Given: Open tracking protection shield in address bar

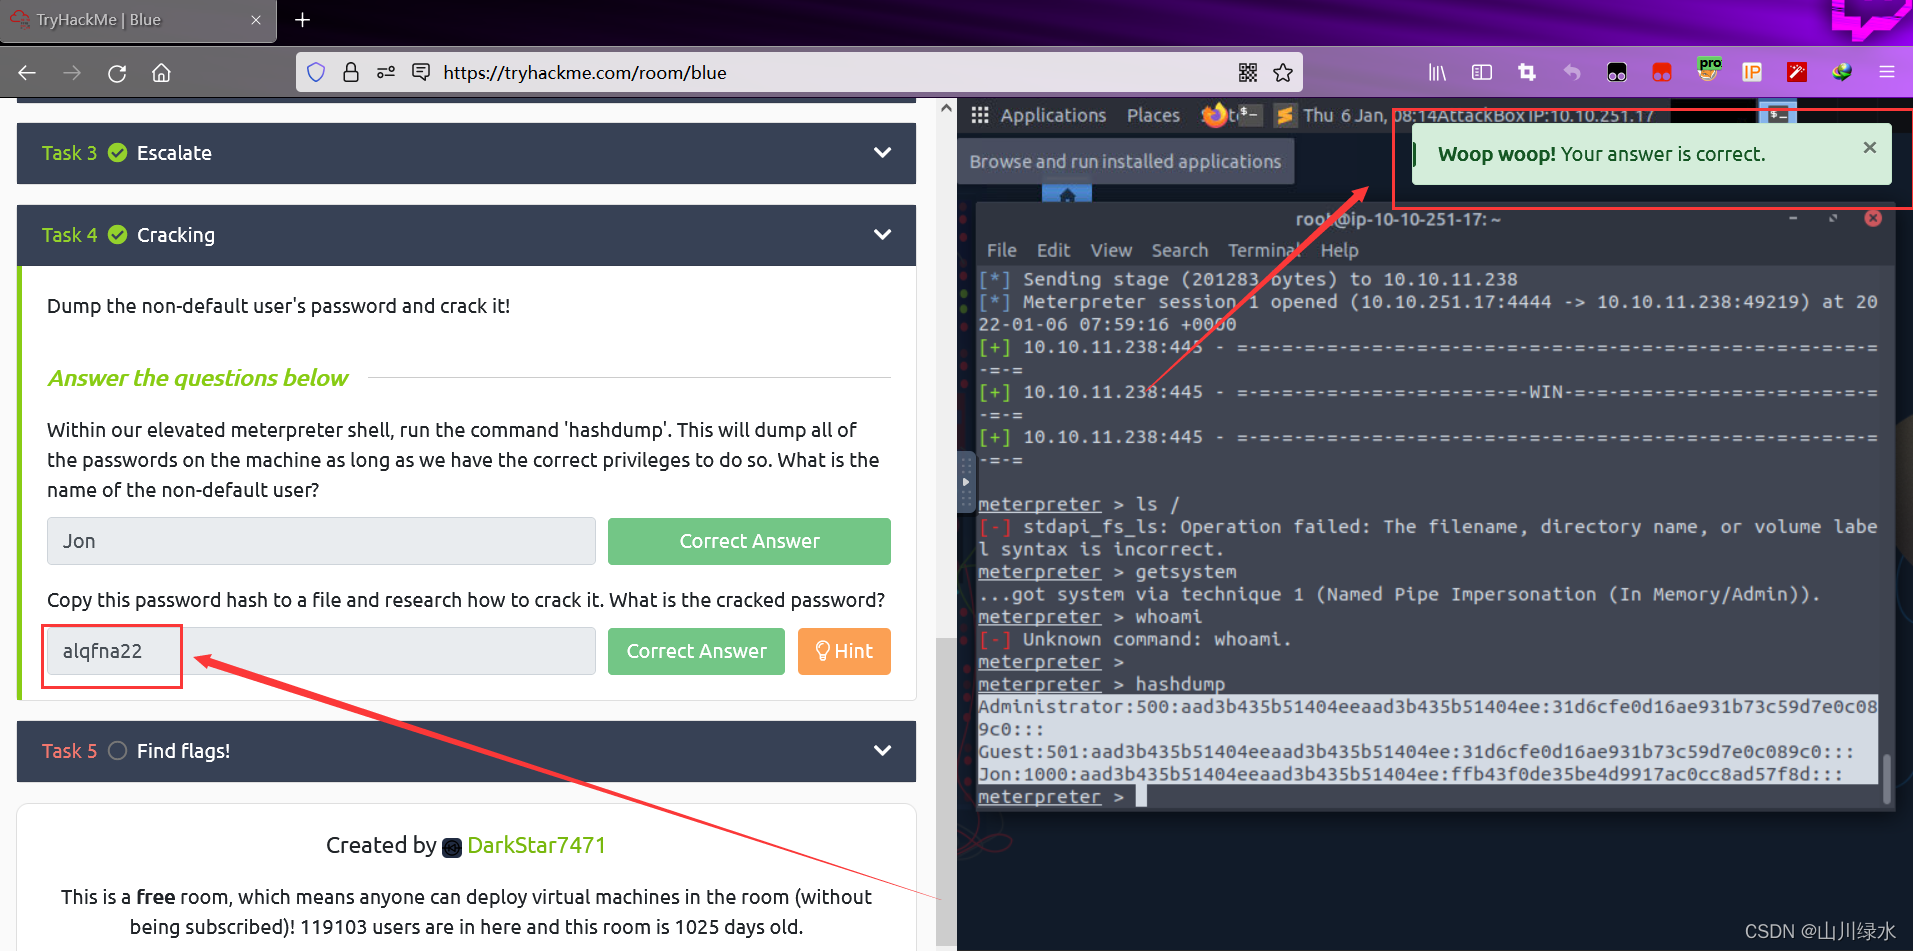Looking at the screenshot, I should [x=316, y=72].
